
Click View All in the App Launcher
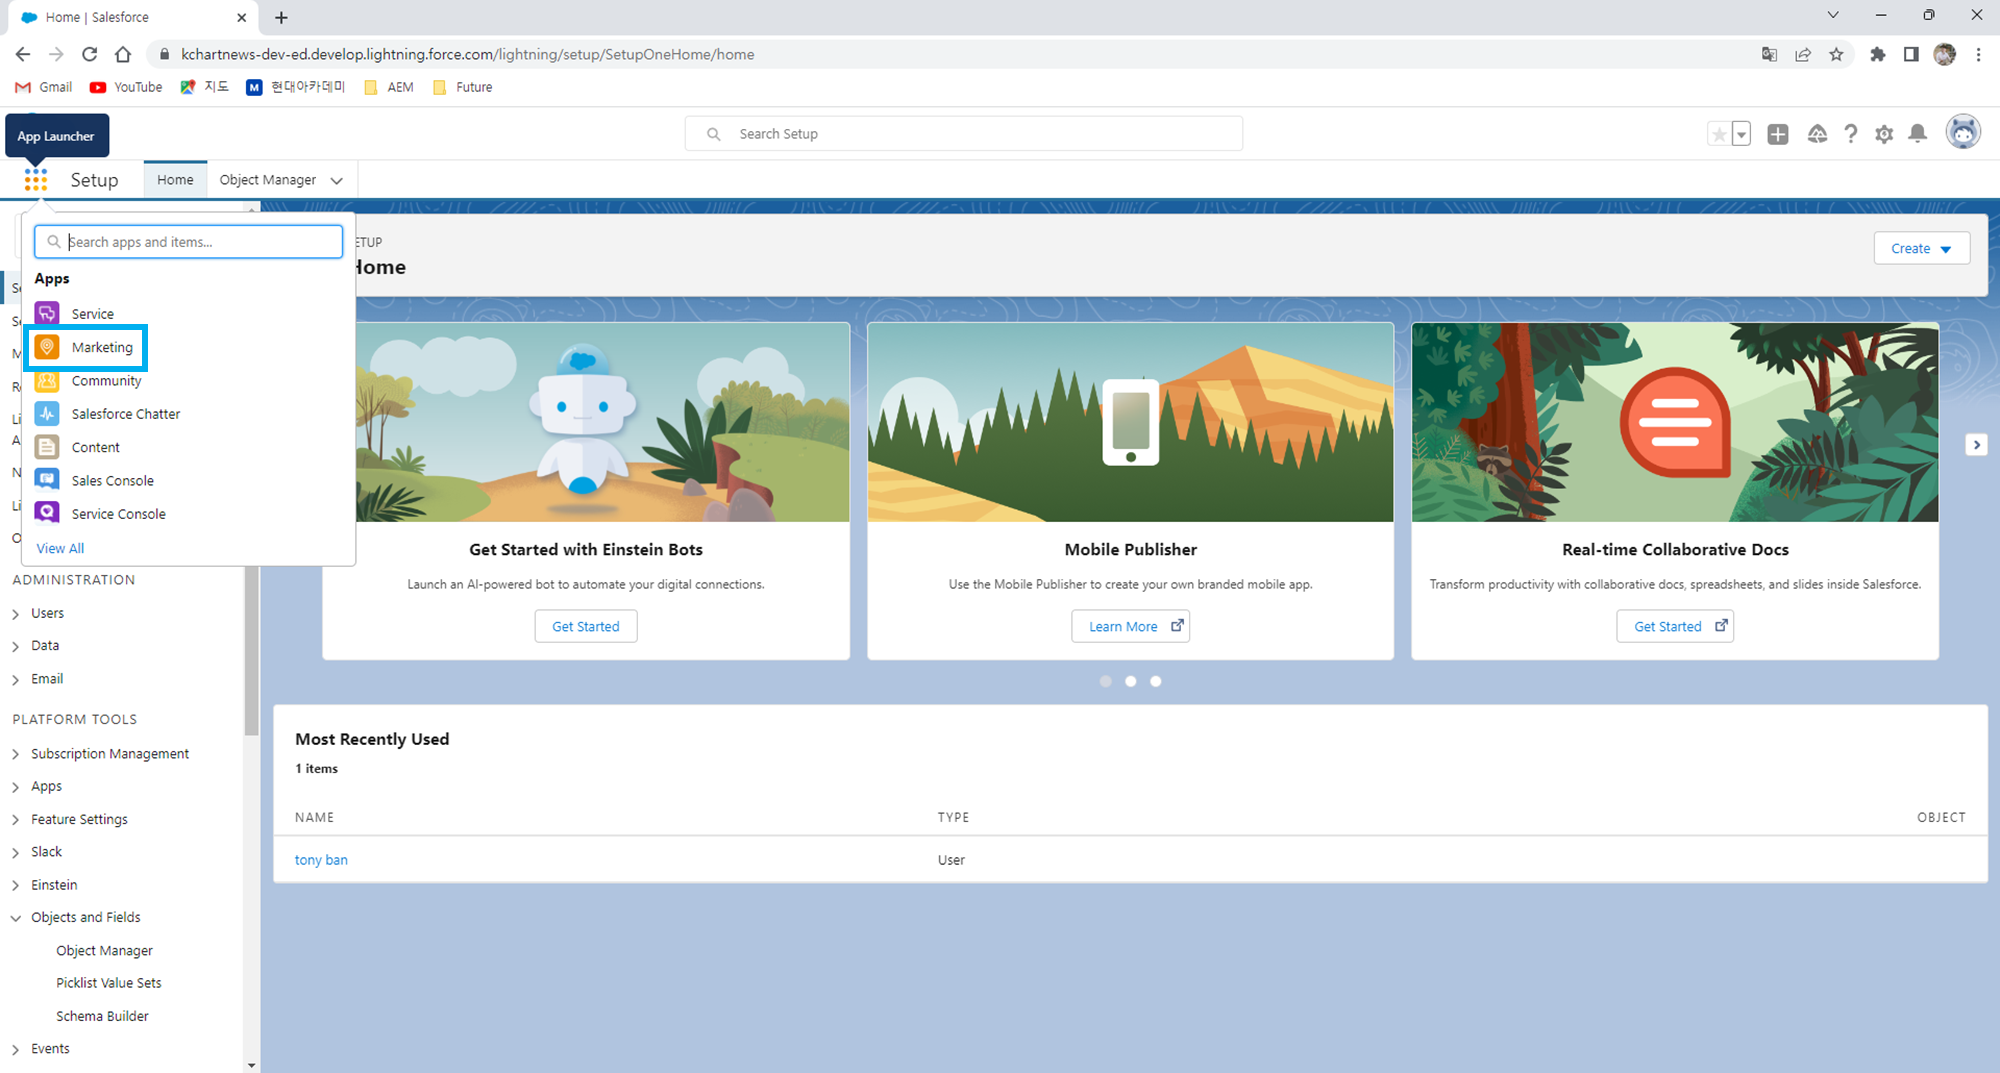[x=60, y=548]
